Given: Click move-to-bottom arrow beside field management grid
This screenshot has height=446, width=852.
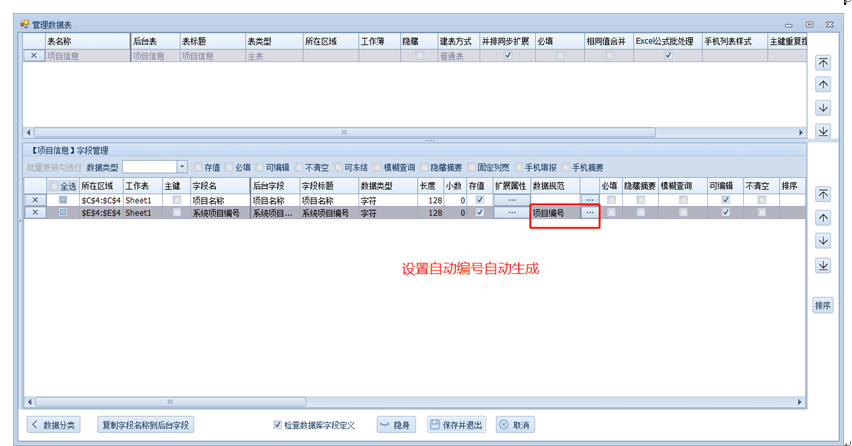Looking at the screenshot, I should point(823,266).
